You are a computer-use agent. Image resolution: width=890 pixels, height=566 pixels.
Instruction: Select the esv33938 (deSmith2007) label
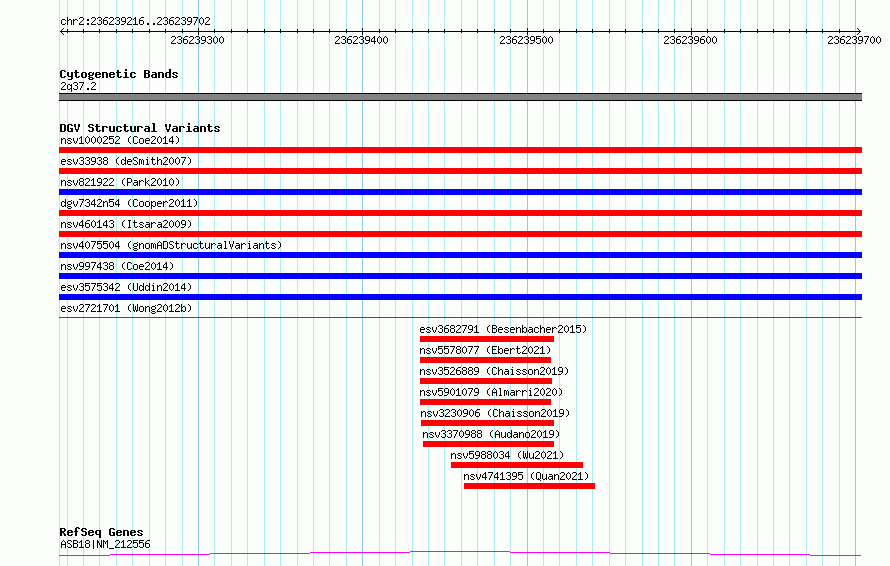126,161
